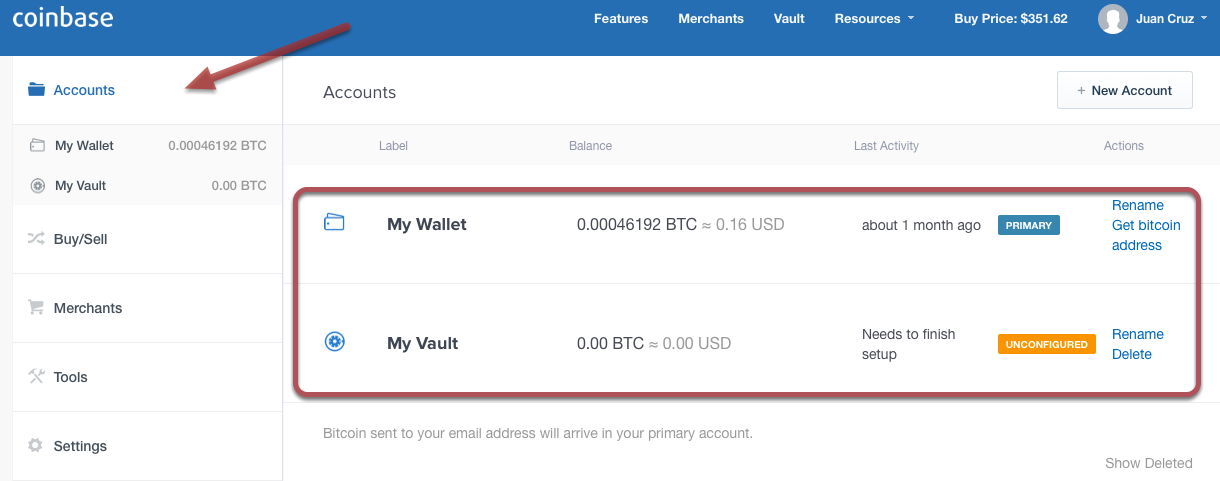Image resolution: width=1220 pixels, height=481 pixels.
Task: Click the Label column header
Action: coord(393,145)
